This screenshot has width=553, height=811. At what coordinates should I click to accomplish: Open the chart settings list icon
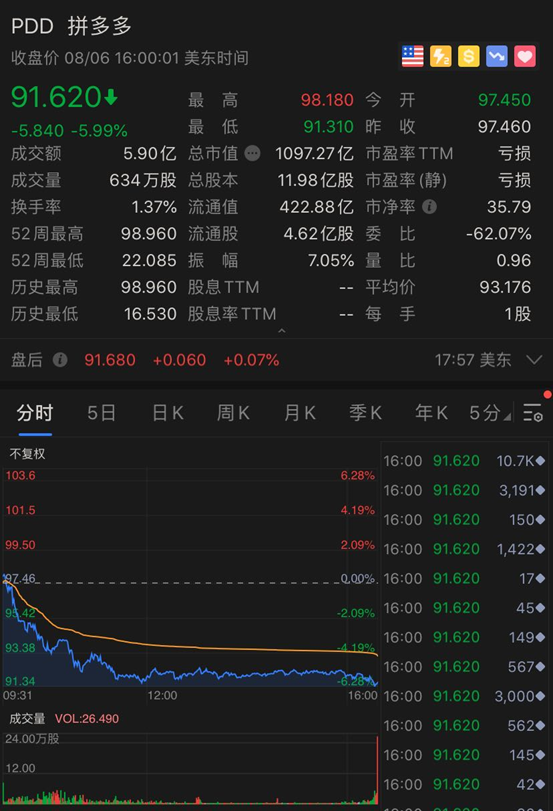click(533, 413)
